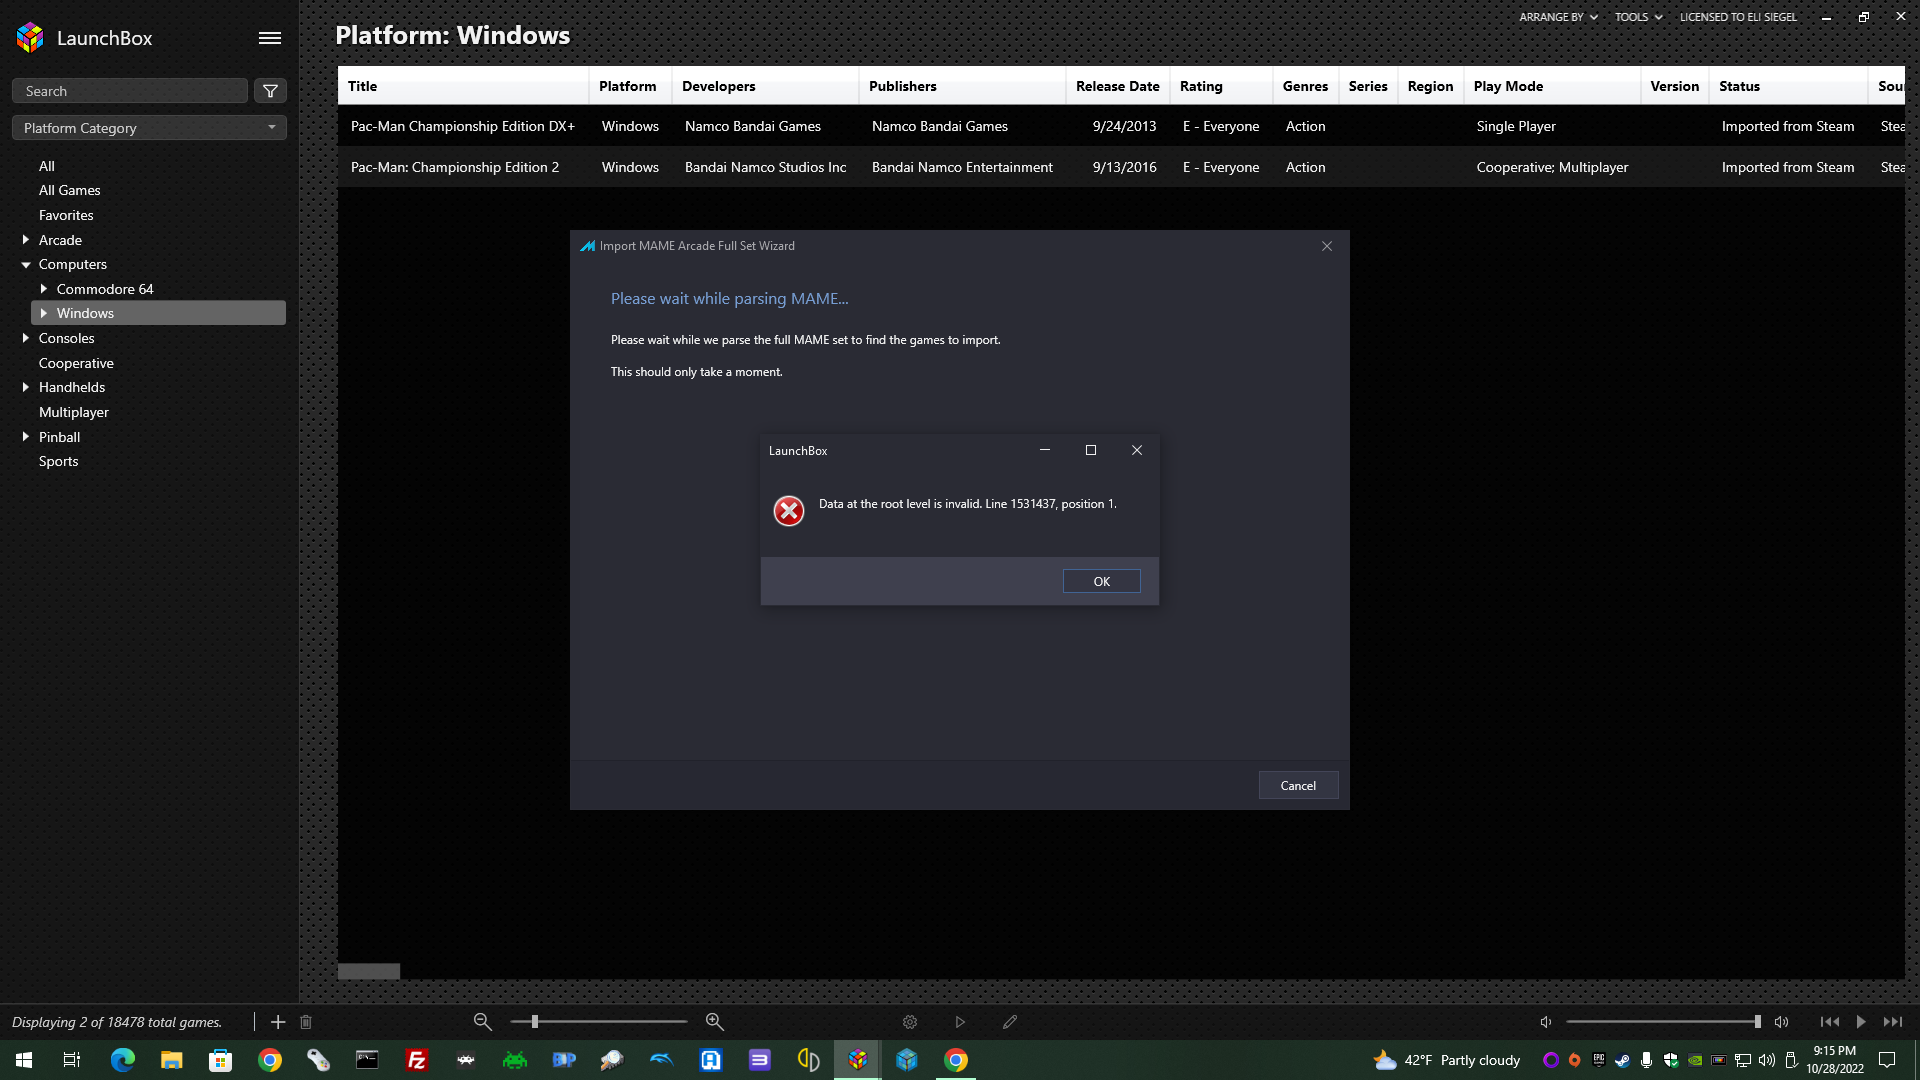This screenshot has width=1920, height=1080.
Task: Click the trash delete icon
Action: (306, 1022)
